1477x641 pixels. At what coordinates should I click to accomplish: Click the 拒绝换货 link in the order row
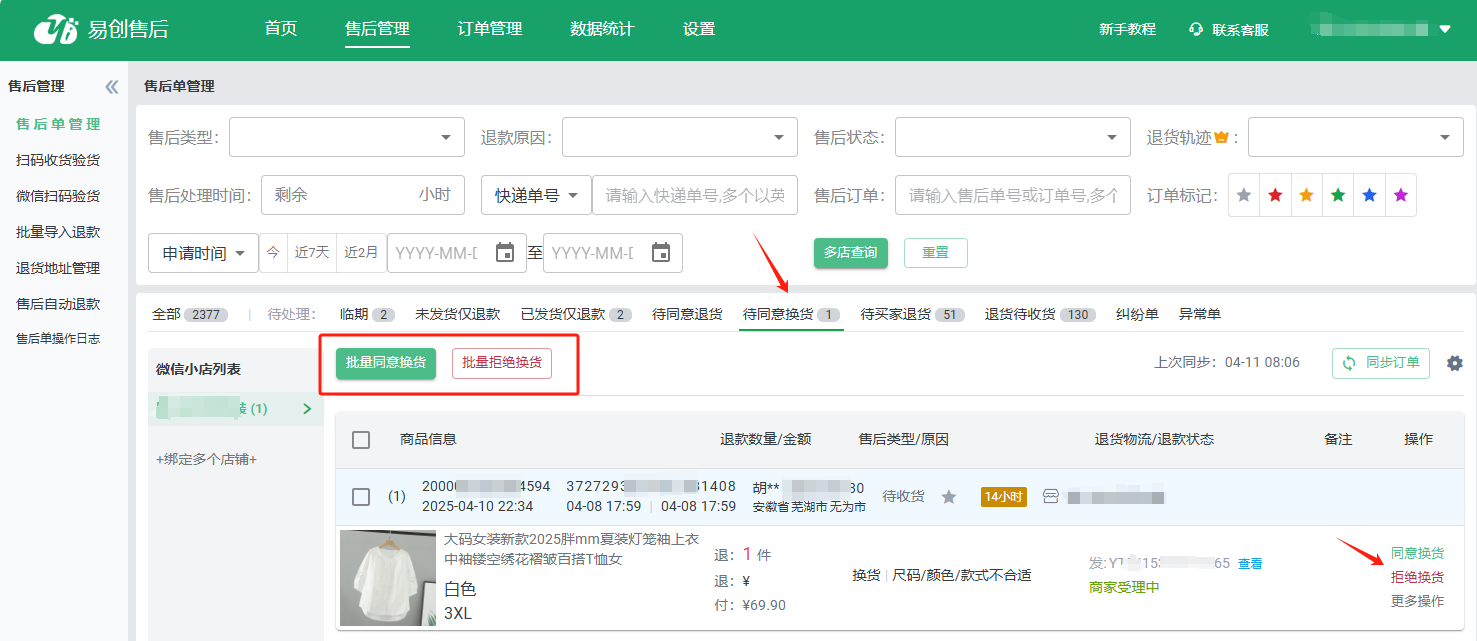click(x=1417, y=577)
